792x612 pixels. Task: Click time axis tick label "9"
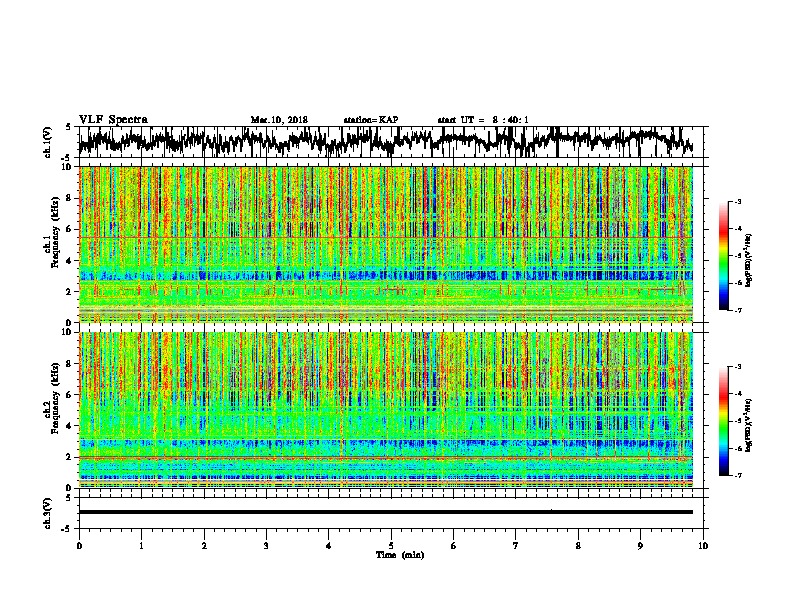(x=640, y=546)
